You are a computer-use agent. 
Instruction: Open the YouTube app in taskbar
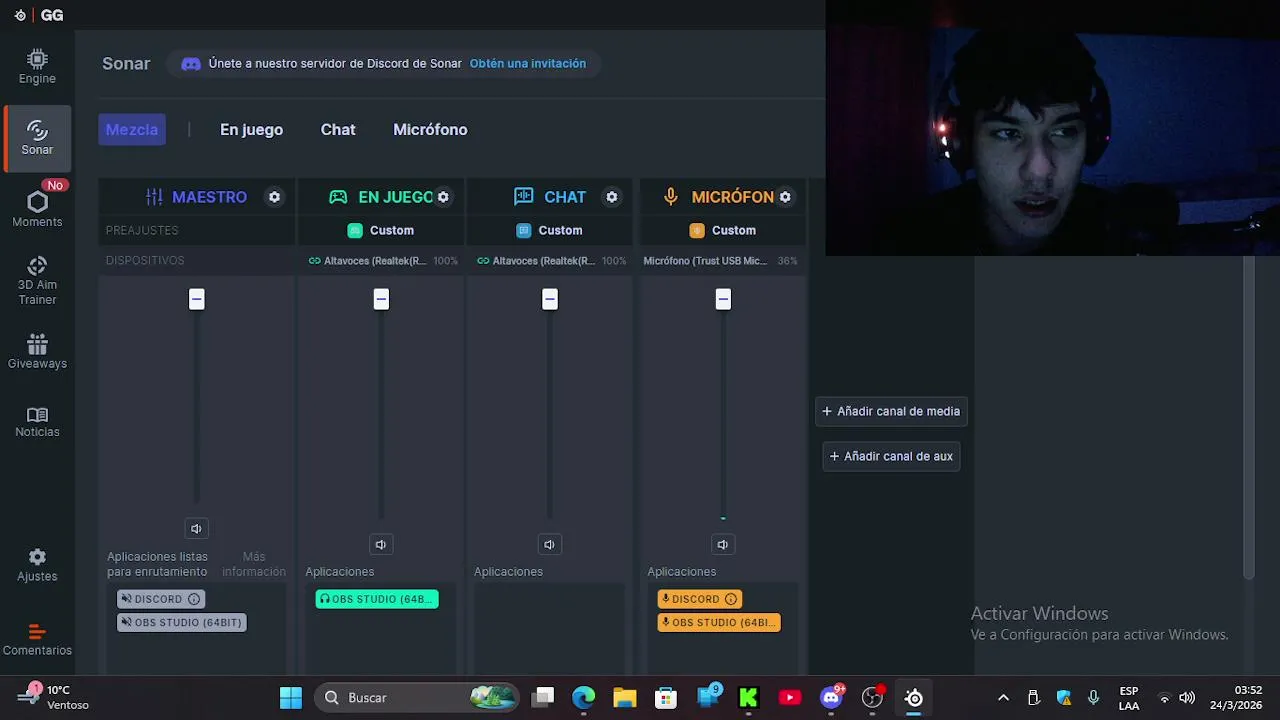[x=790, y=697]
